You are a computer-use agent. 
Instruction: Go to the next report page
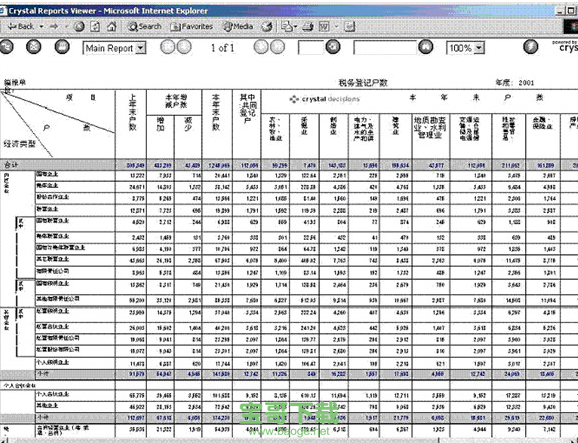tap(261, 47)
